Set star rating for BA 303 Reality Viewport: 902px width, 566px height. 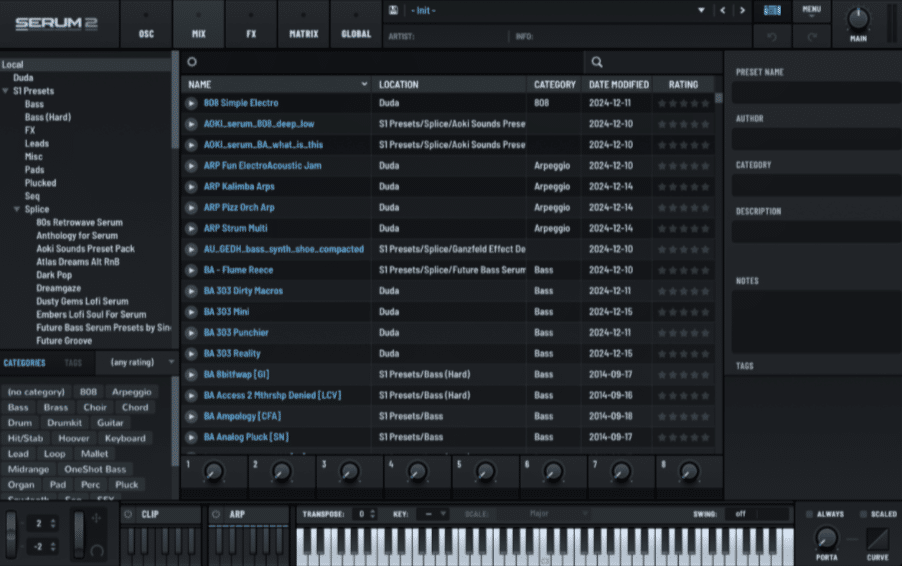[x=683, y=354]
